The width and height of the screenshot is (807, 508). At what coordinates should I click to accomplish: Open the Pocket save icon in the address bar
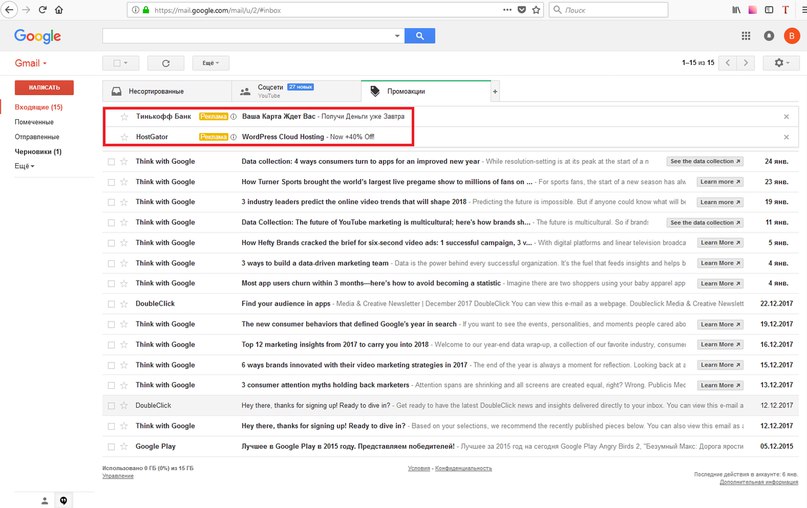coord(522,10)
